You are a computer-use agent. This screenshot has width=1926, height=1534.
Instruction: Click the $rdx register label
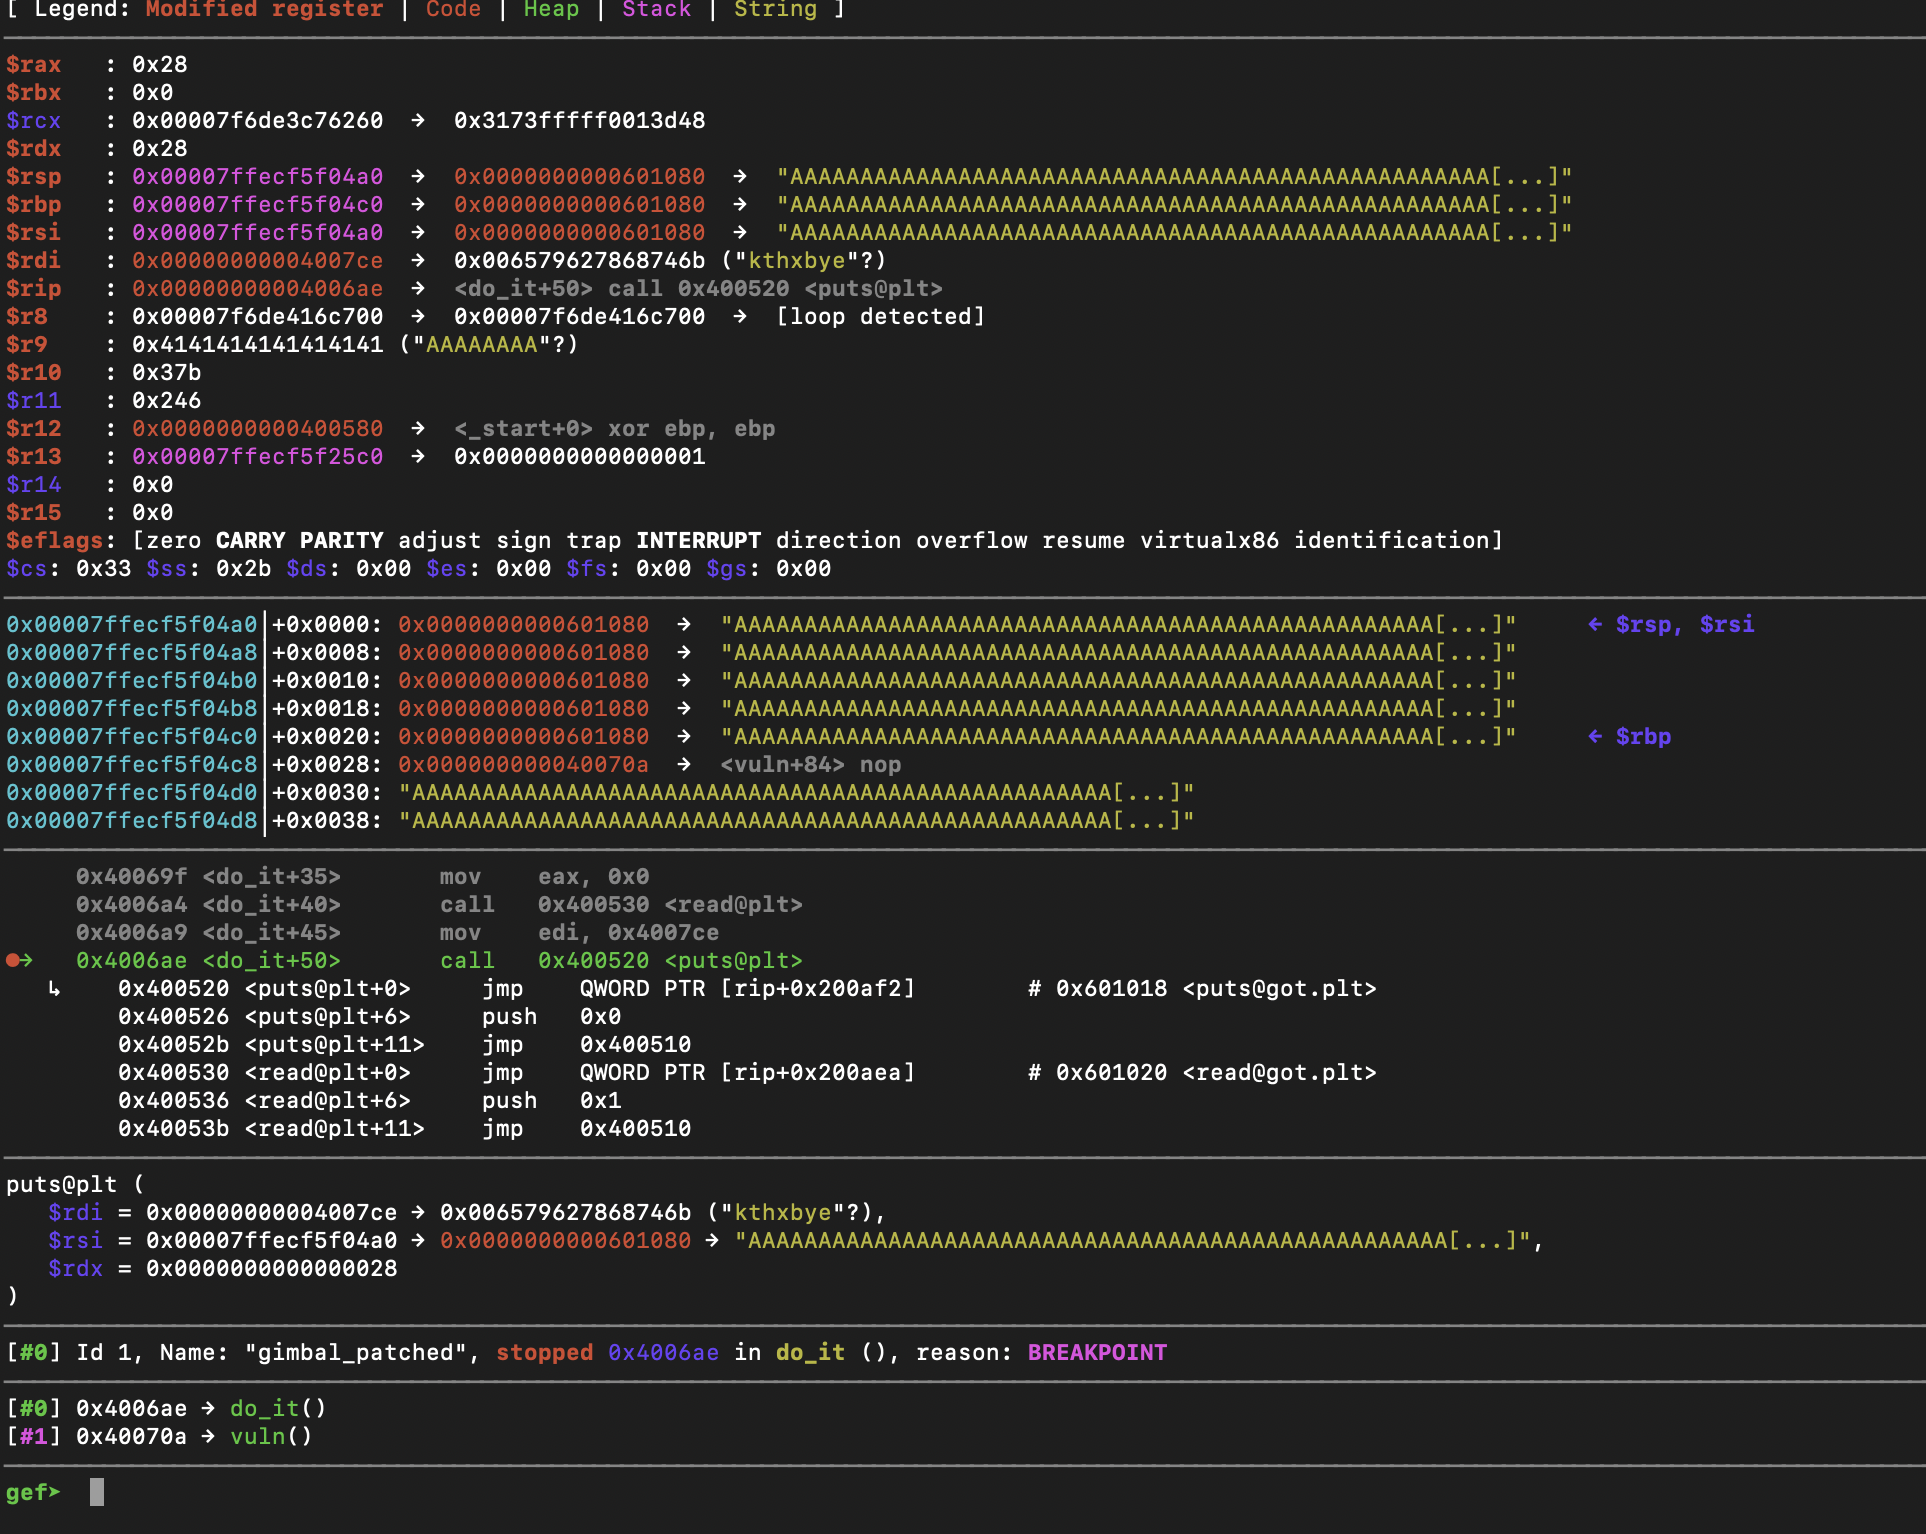(33, 148)
